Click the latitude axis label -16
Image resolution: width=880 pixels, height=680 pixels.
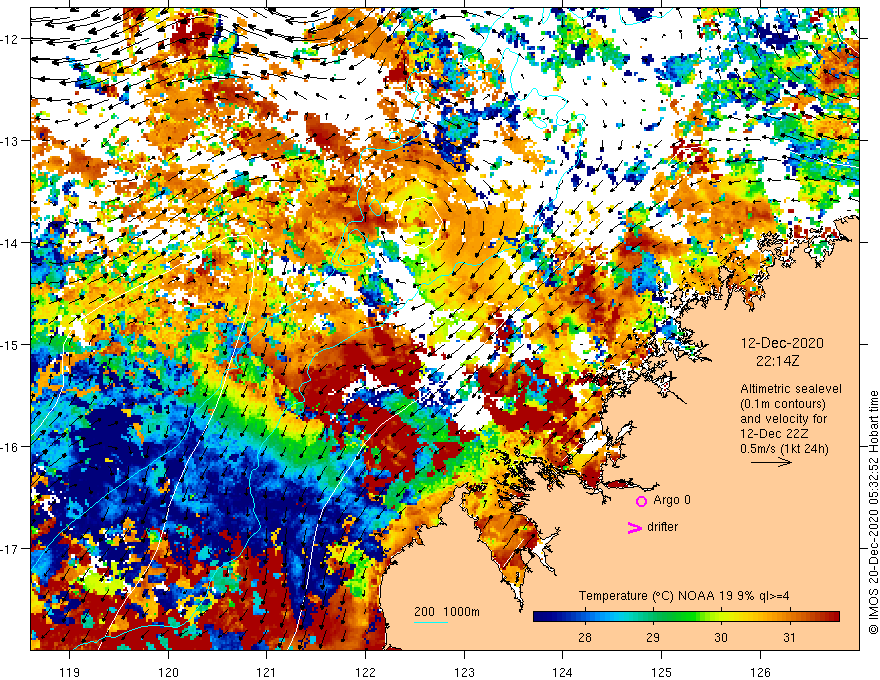(11, 447)
